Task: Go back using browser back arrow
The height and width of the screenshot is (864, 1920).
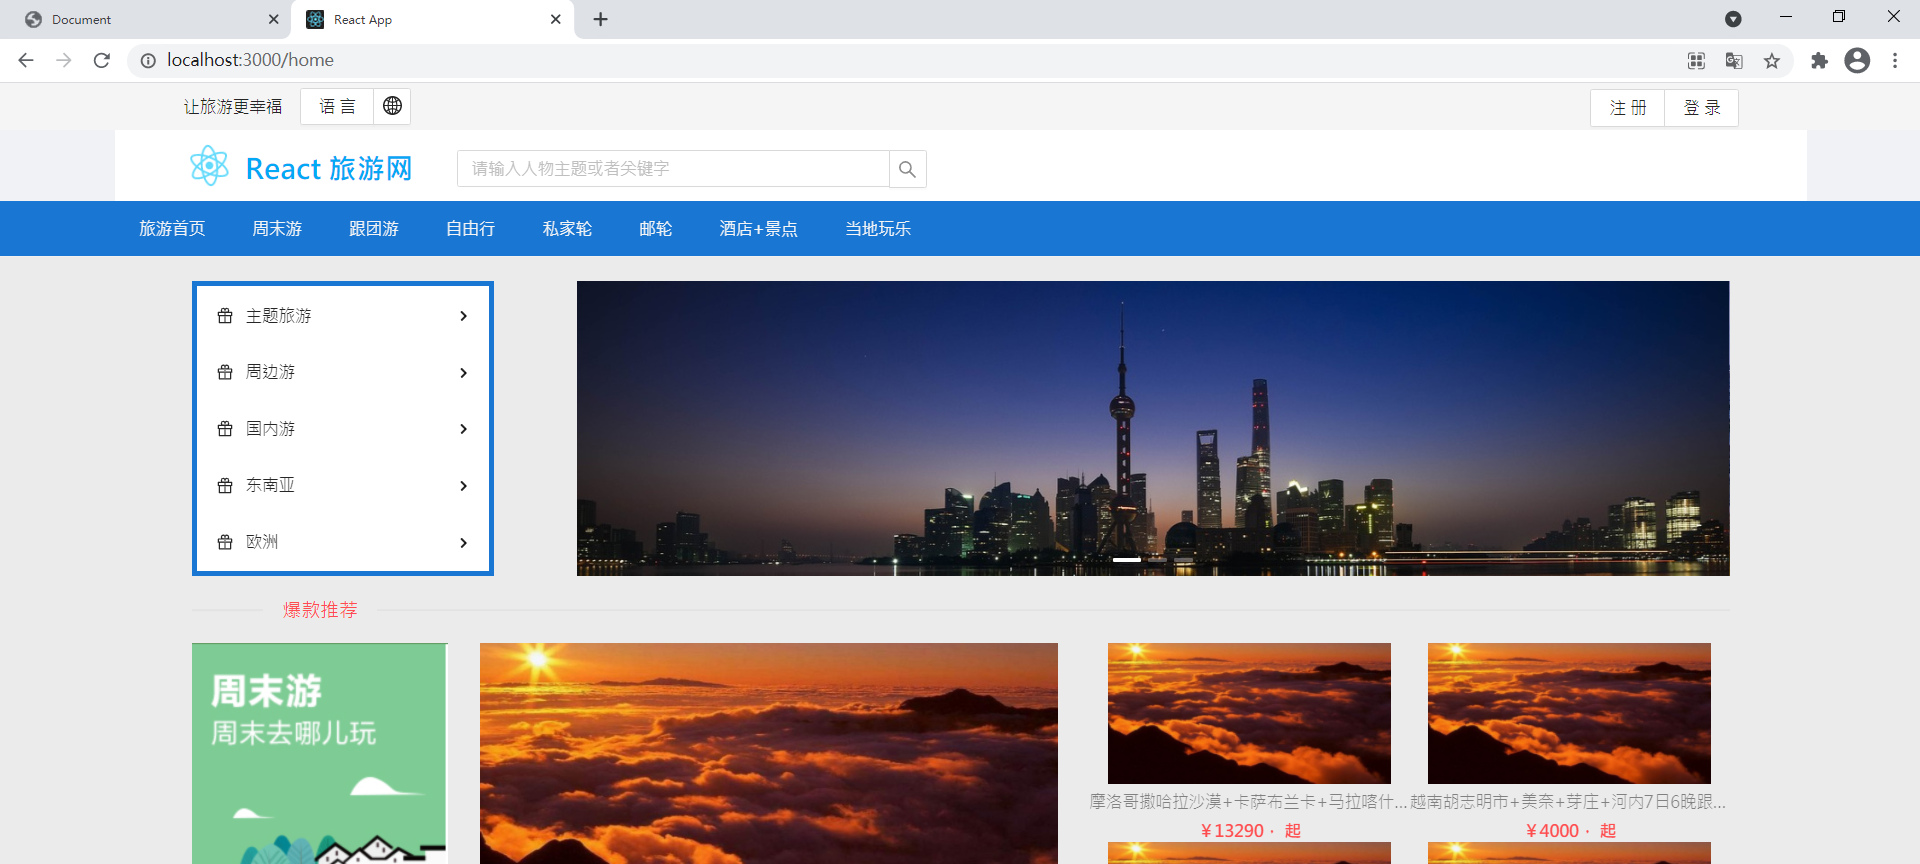Action: tap(26, 60)
